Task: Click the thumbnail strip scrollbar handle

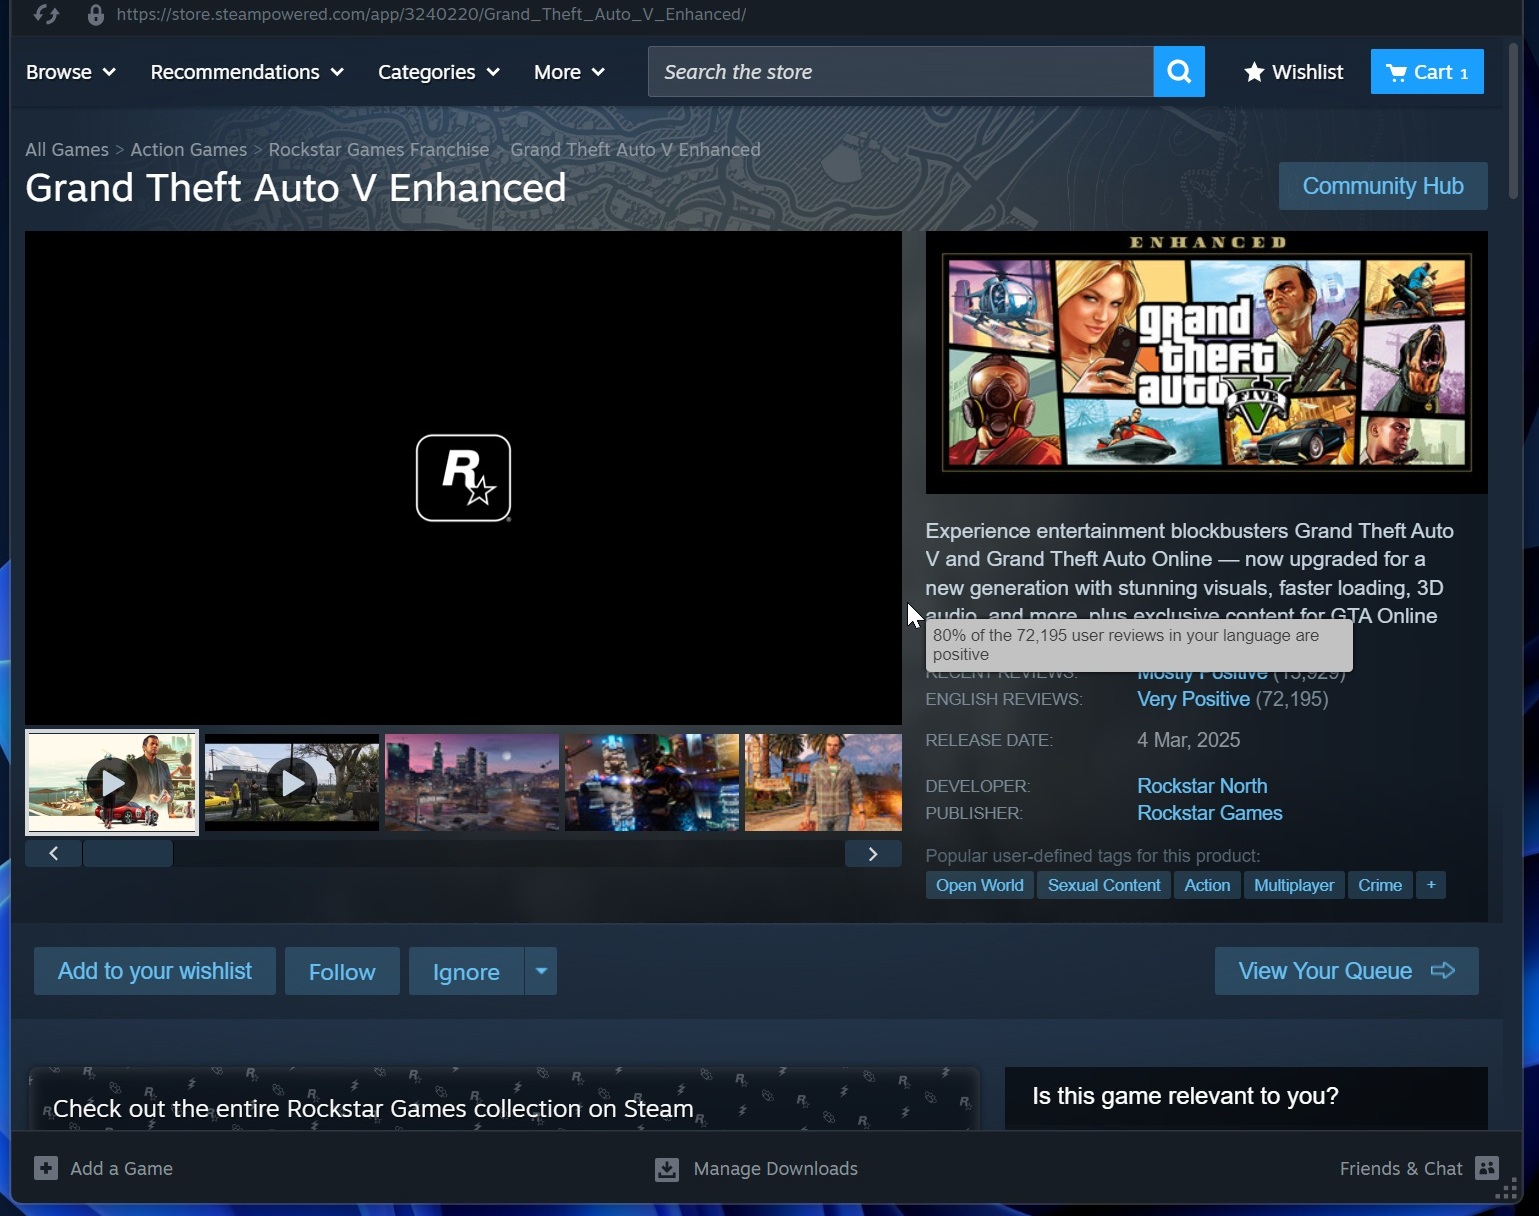Action: pos(128,853)
